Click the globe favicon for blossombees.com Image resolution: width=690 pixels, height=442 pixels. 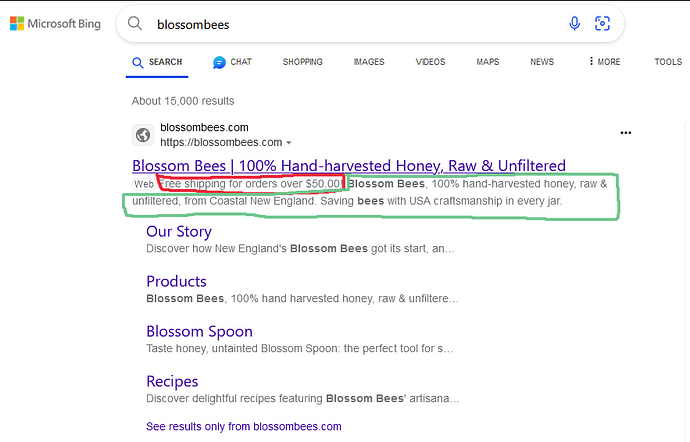click(143, 135)
